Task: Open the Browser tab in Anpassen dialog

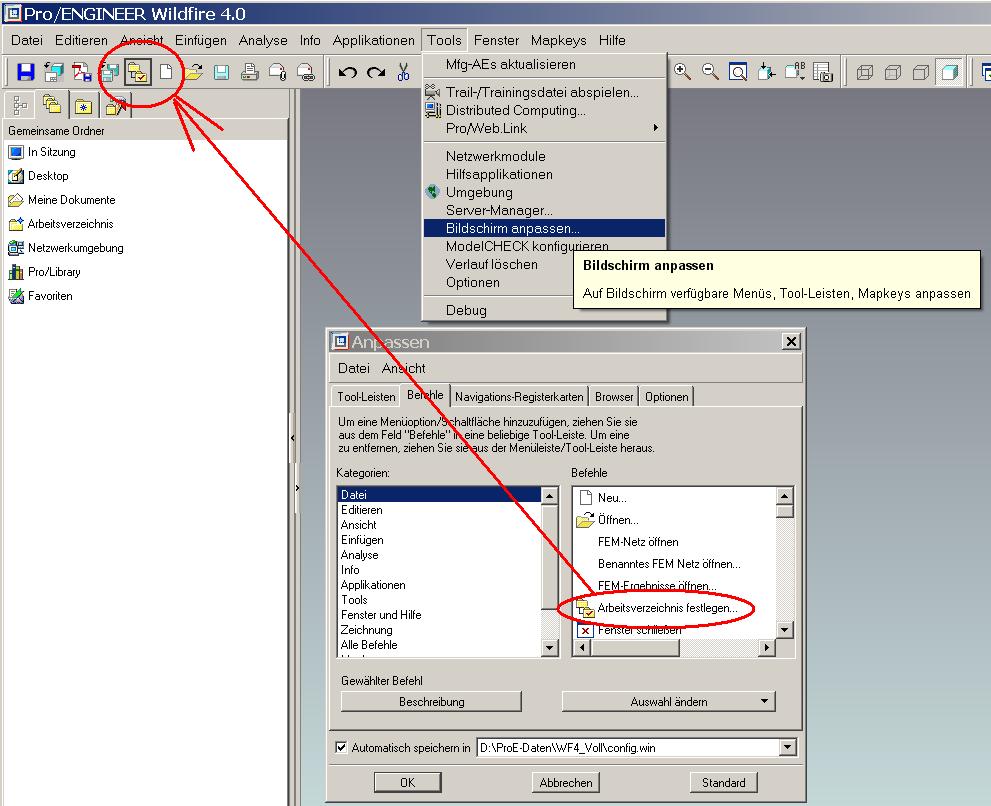Action: pyautogui.click(x=614, y=396)
